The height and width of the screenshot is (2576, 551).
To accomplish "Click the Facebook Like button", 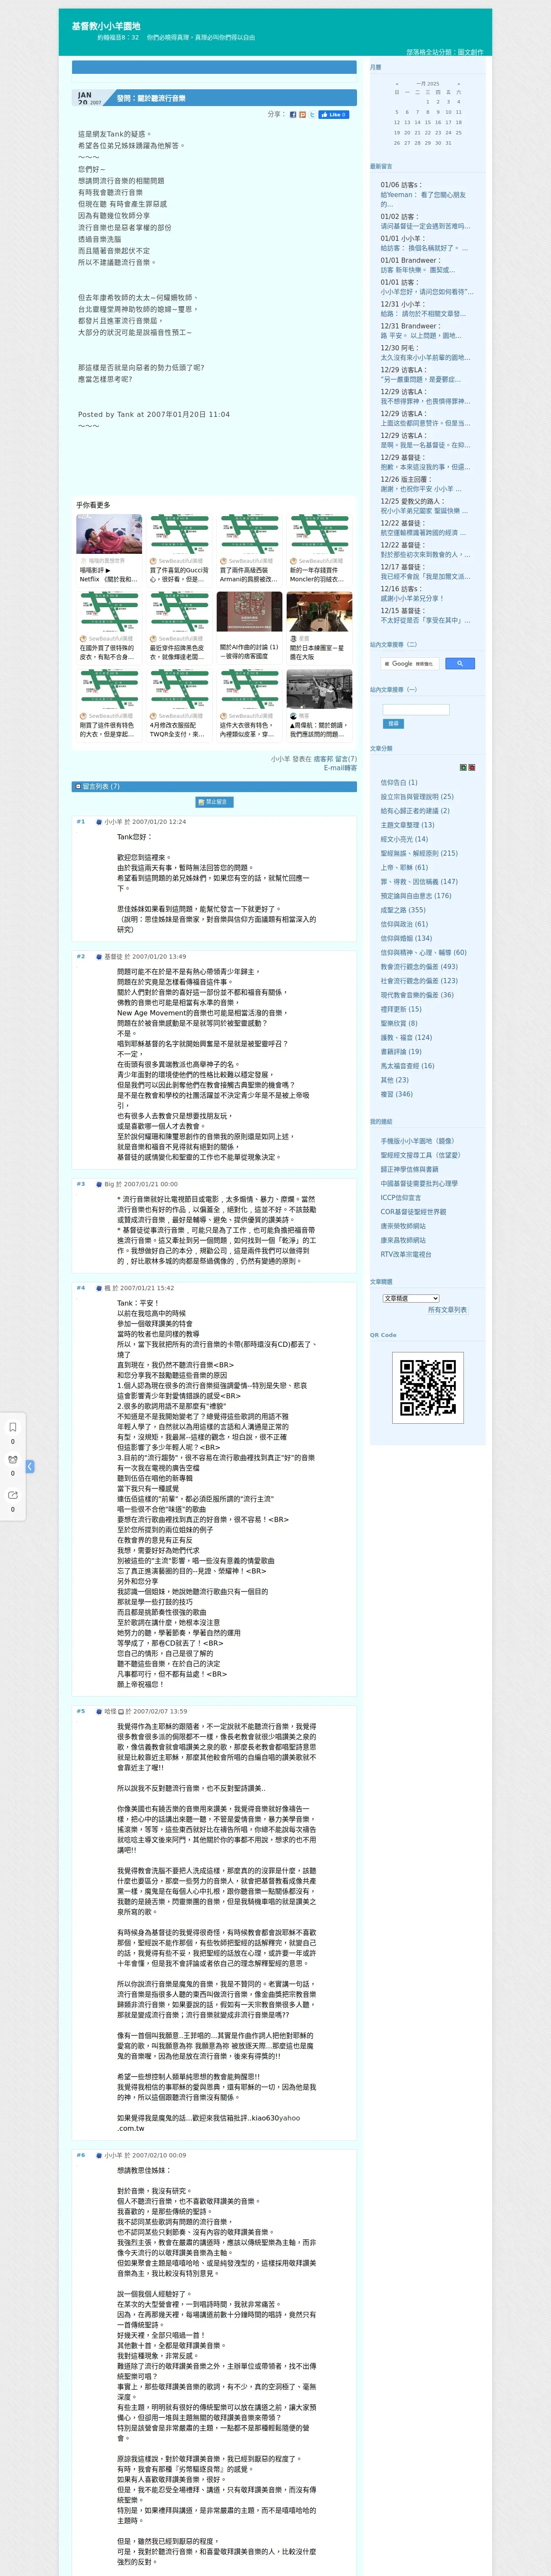I will [333, 115].
